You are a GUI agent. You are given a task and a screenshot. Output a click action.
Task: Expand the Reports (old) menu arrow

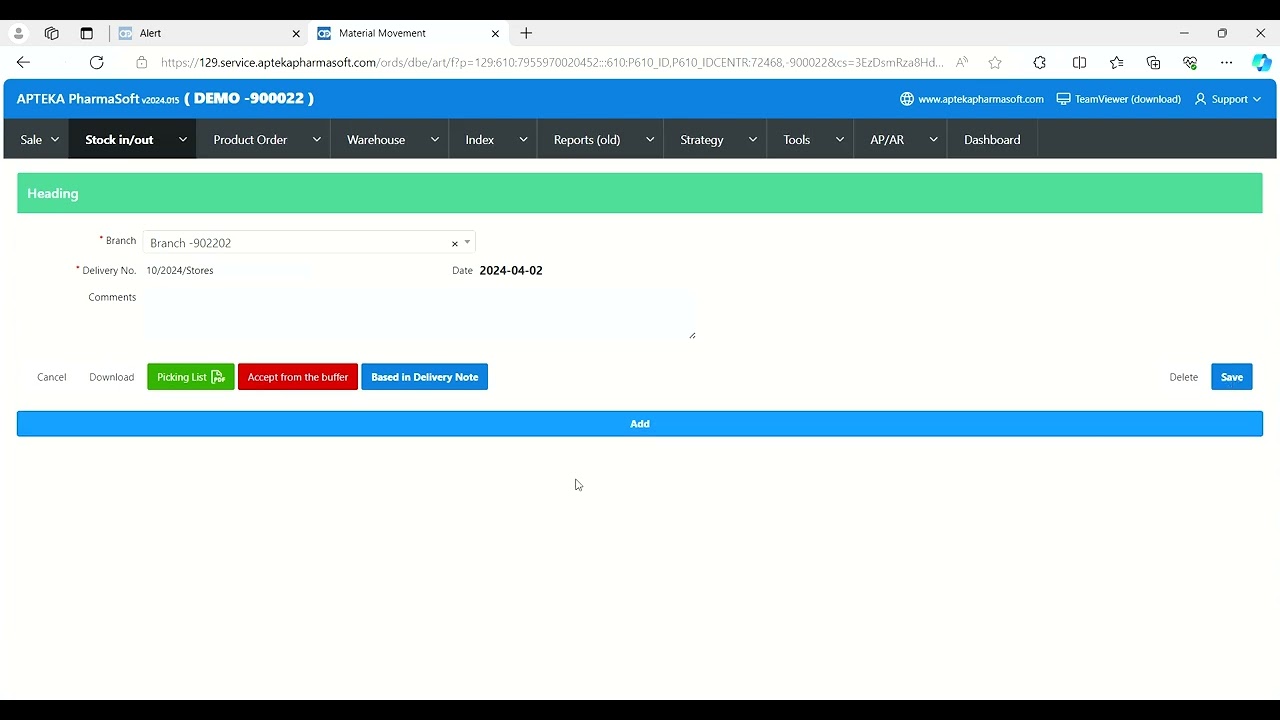coord(650,140)
